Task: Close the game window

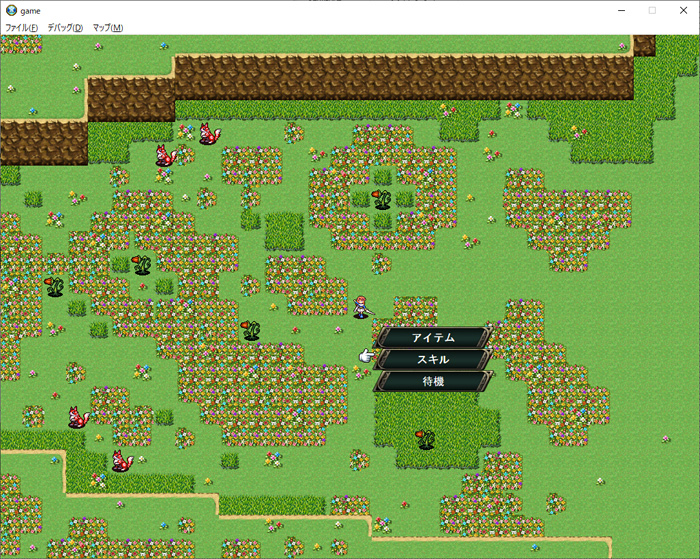Action: [683, 10]
